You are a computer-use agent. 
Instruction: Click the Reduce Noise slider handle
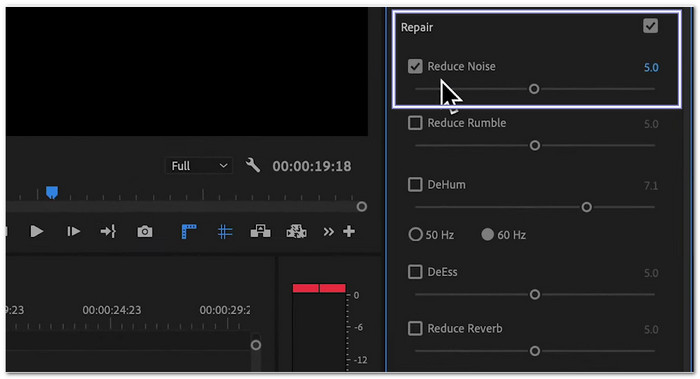[x=534, y=89]
